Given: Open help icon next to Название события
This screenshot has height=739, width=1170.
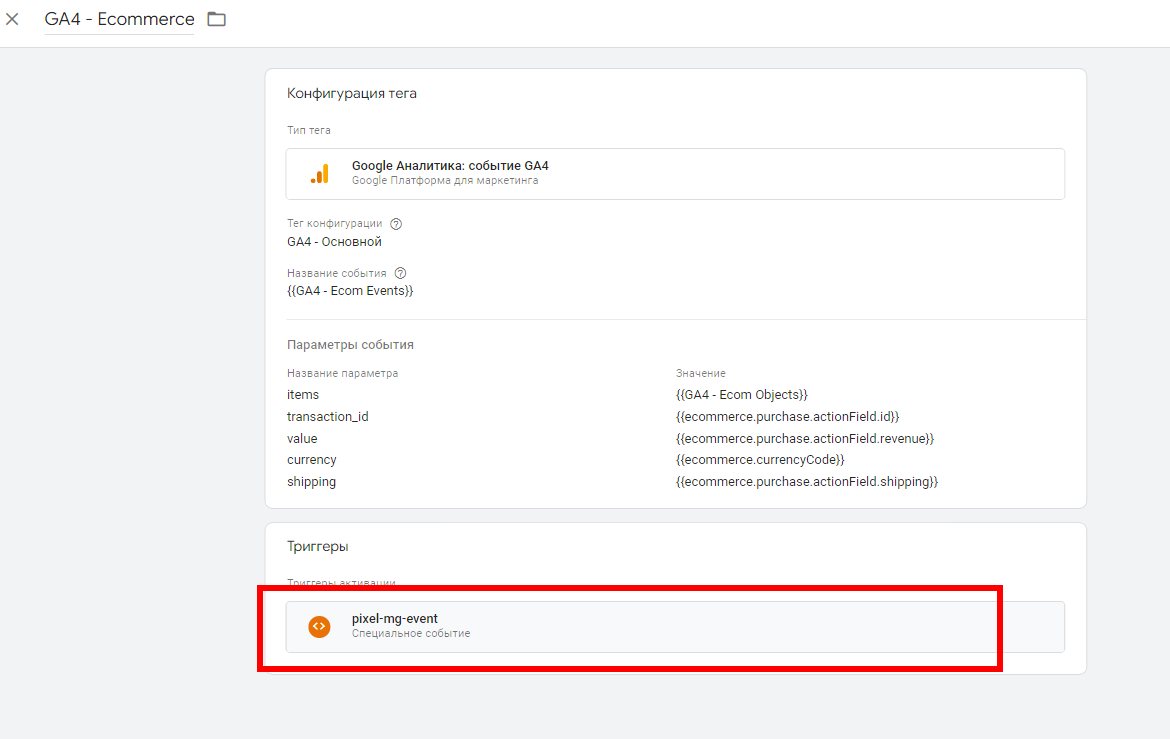Looking at the screenshot, I should (401, 273).
